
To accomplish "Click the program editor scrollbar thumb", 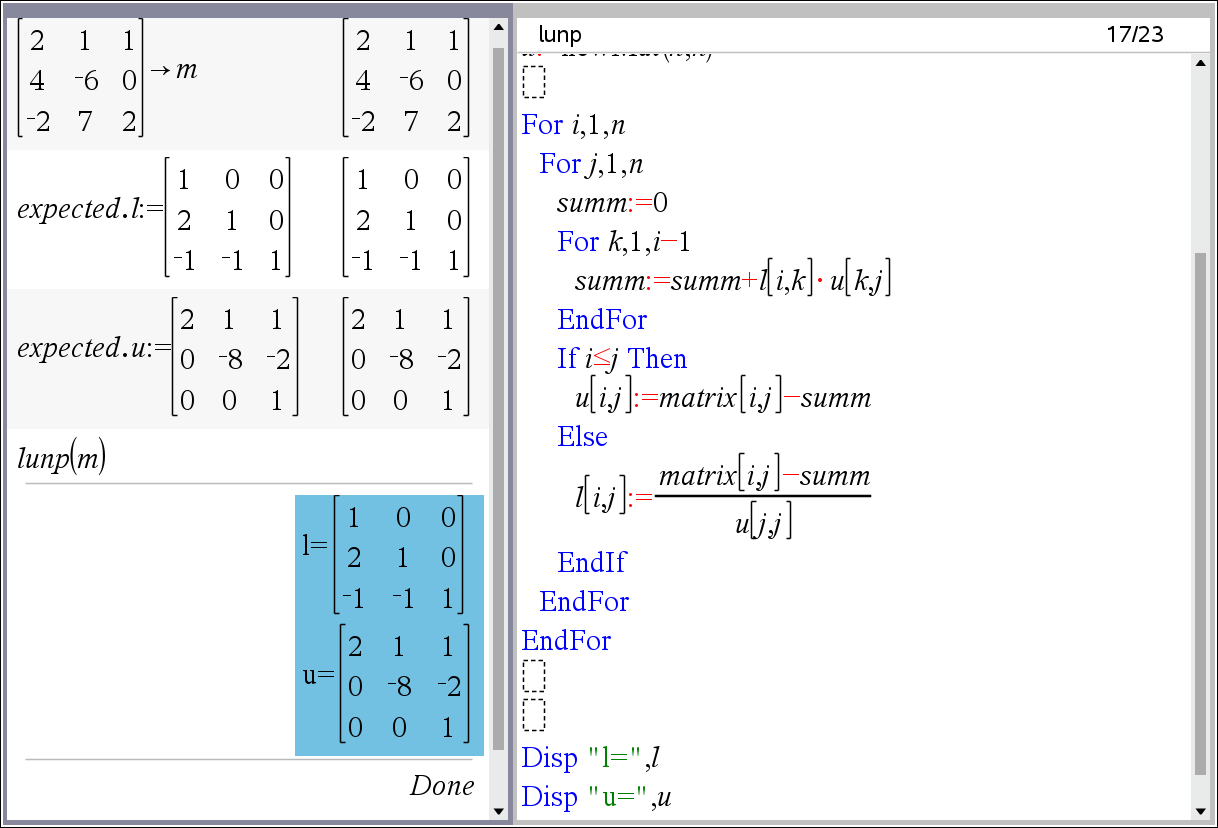I will point(1201,510).
